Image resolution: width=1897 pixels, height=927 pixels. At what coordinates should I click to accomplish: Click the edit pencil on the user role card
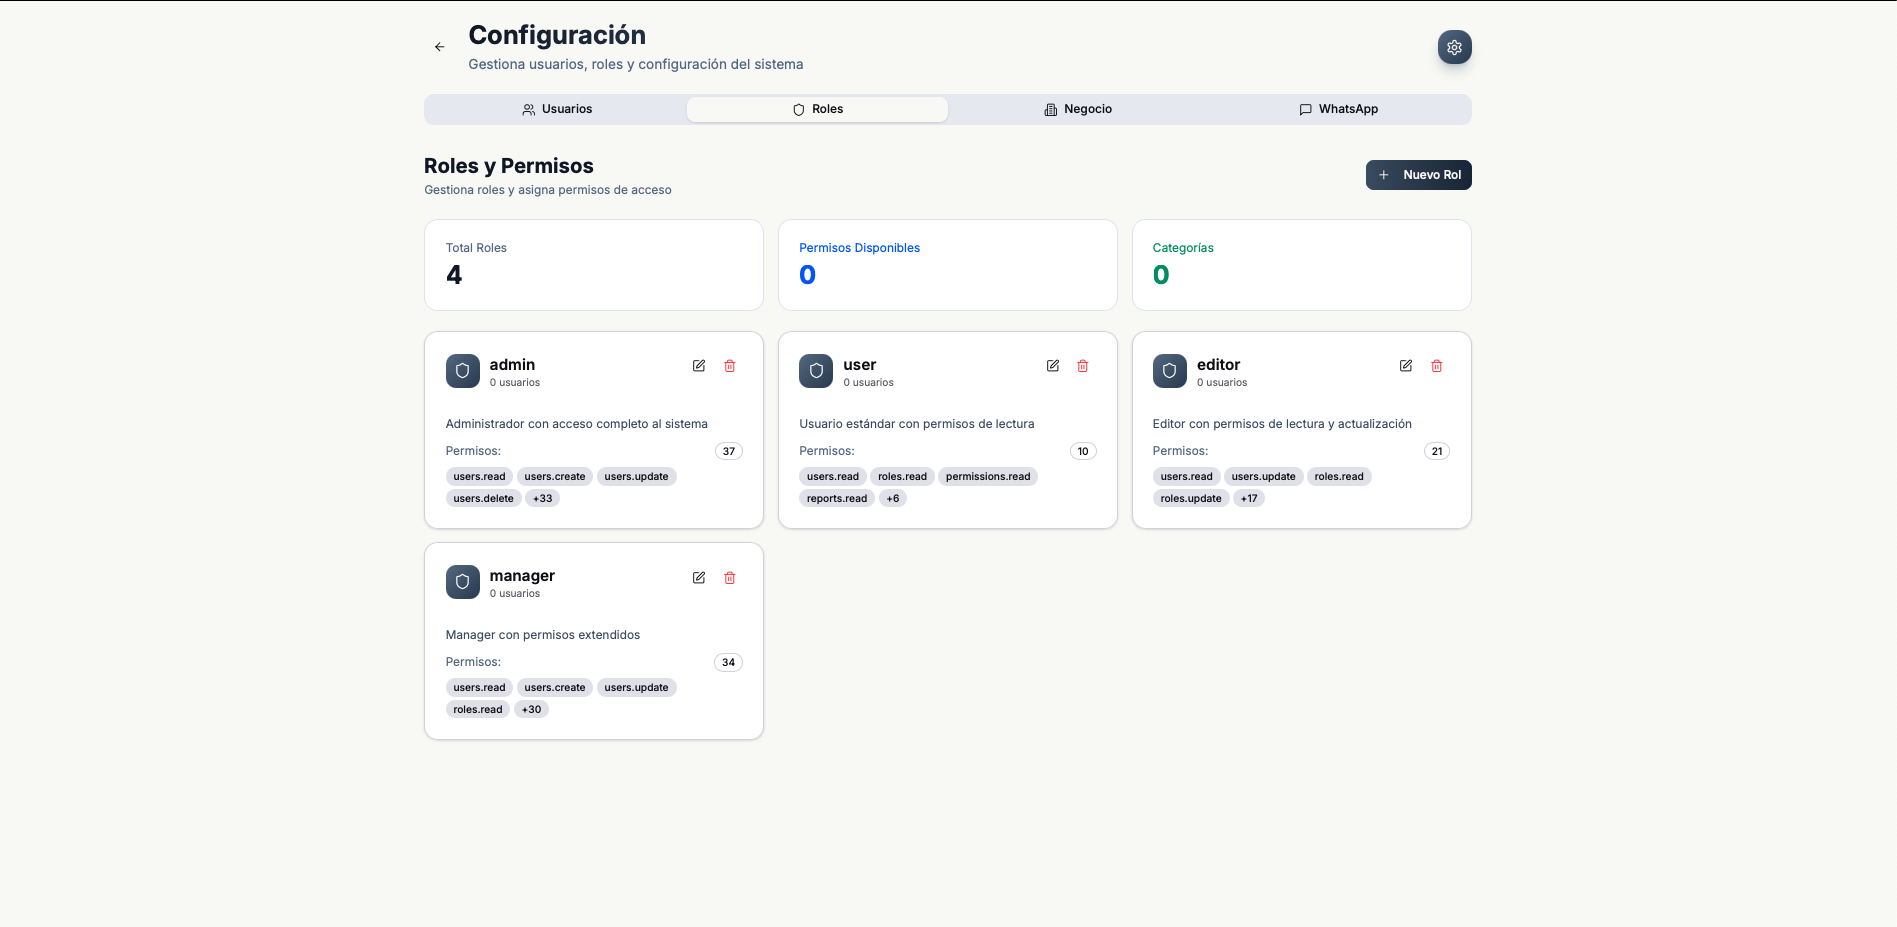[x=1052, y=366]
